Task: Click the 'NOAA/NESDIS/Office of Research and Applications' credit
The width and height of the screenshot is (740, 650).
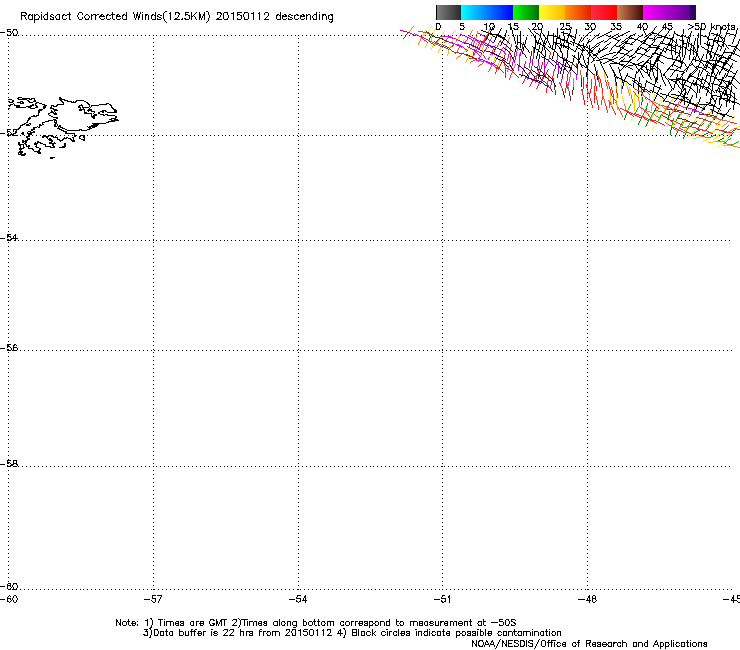Action: pyautogui.click(x=589, y=644)
